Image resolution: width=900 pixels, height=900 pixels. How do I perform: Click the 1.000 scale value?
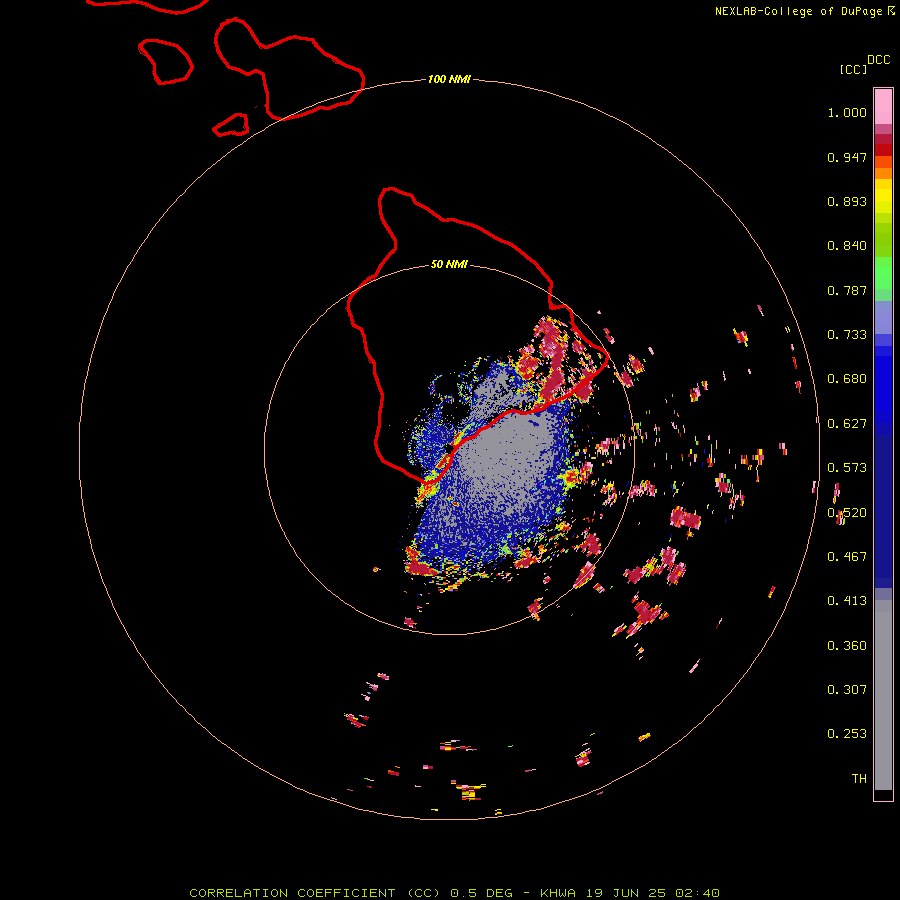[x=847, y=112]
